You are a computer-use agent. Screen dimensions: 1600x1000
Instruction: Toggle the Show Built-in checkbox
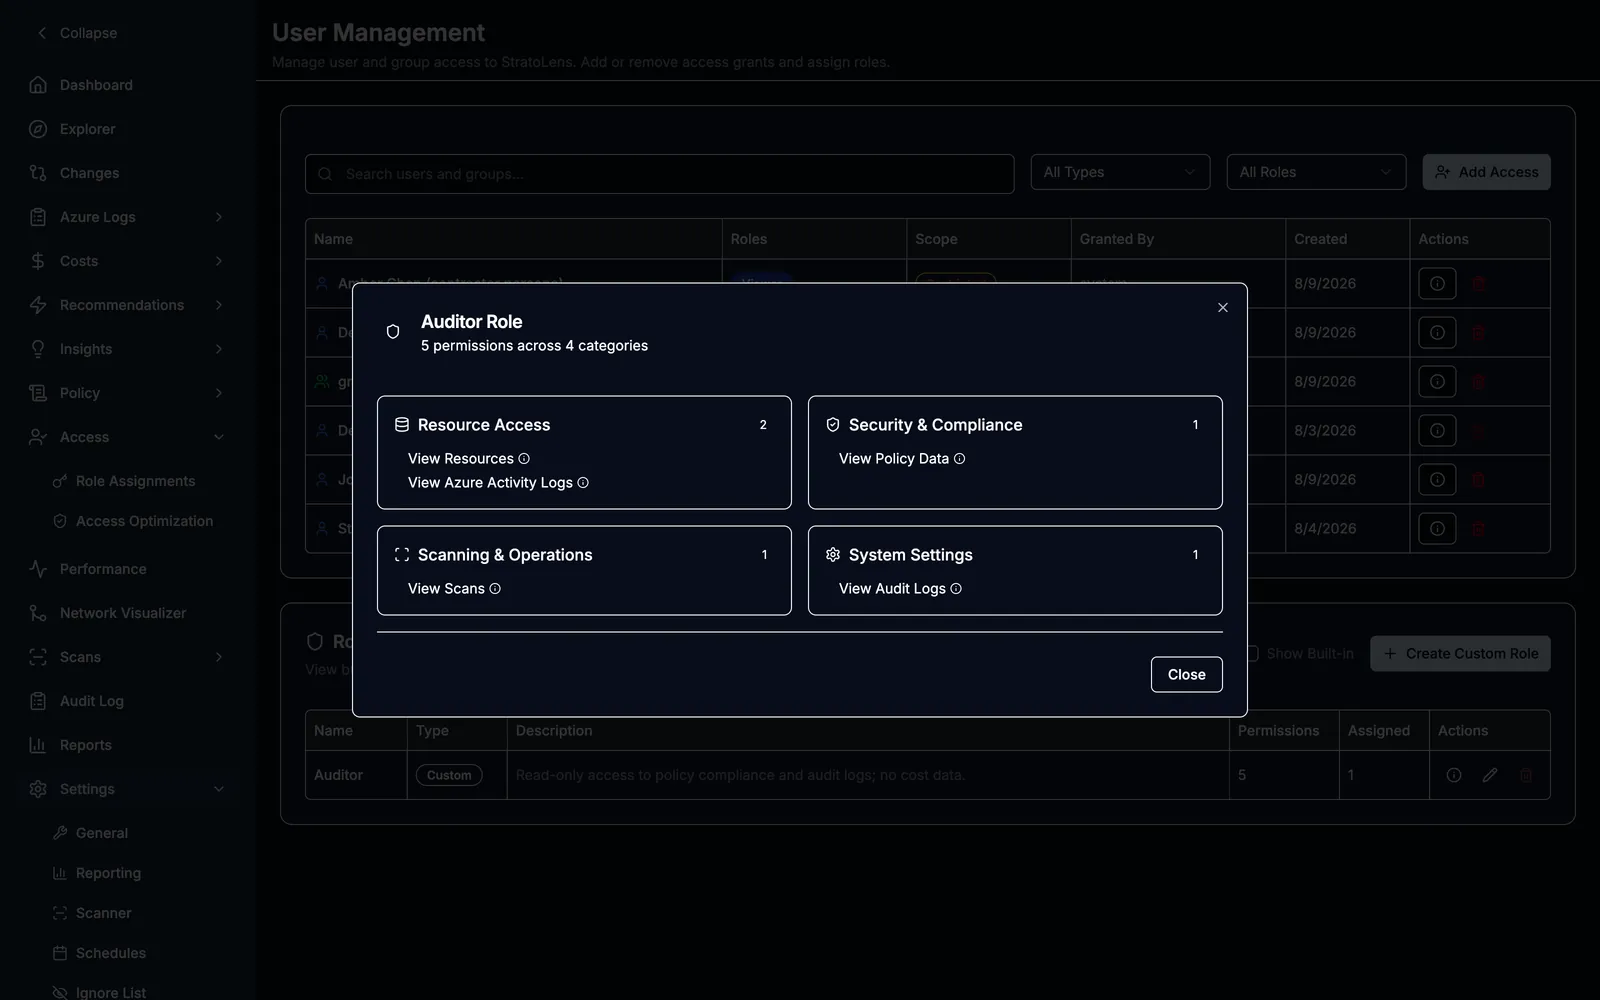click(1251, 654)
